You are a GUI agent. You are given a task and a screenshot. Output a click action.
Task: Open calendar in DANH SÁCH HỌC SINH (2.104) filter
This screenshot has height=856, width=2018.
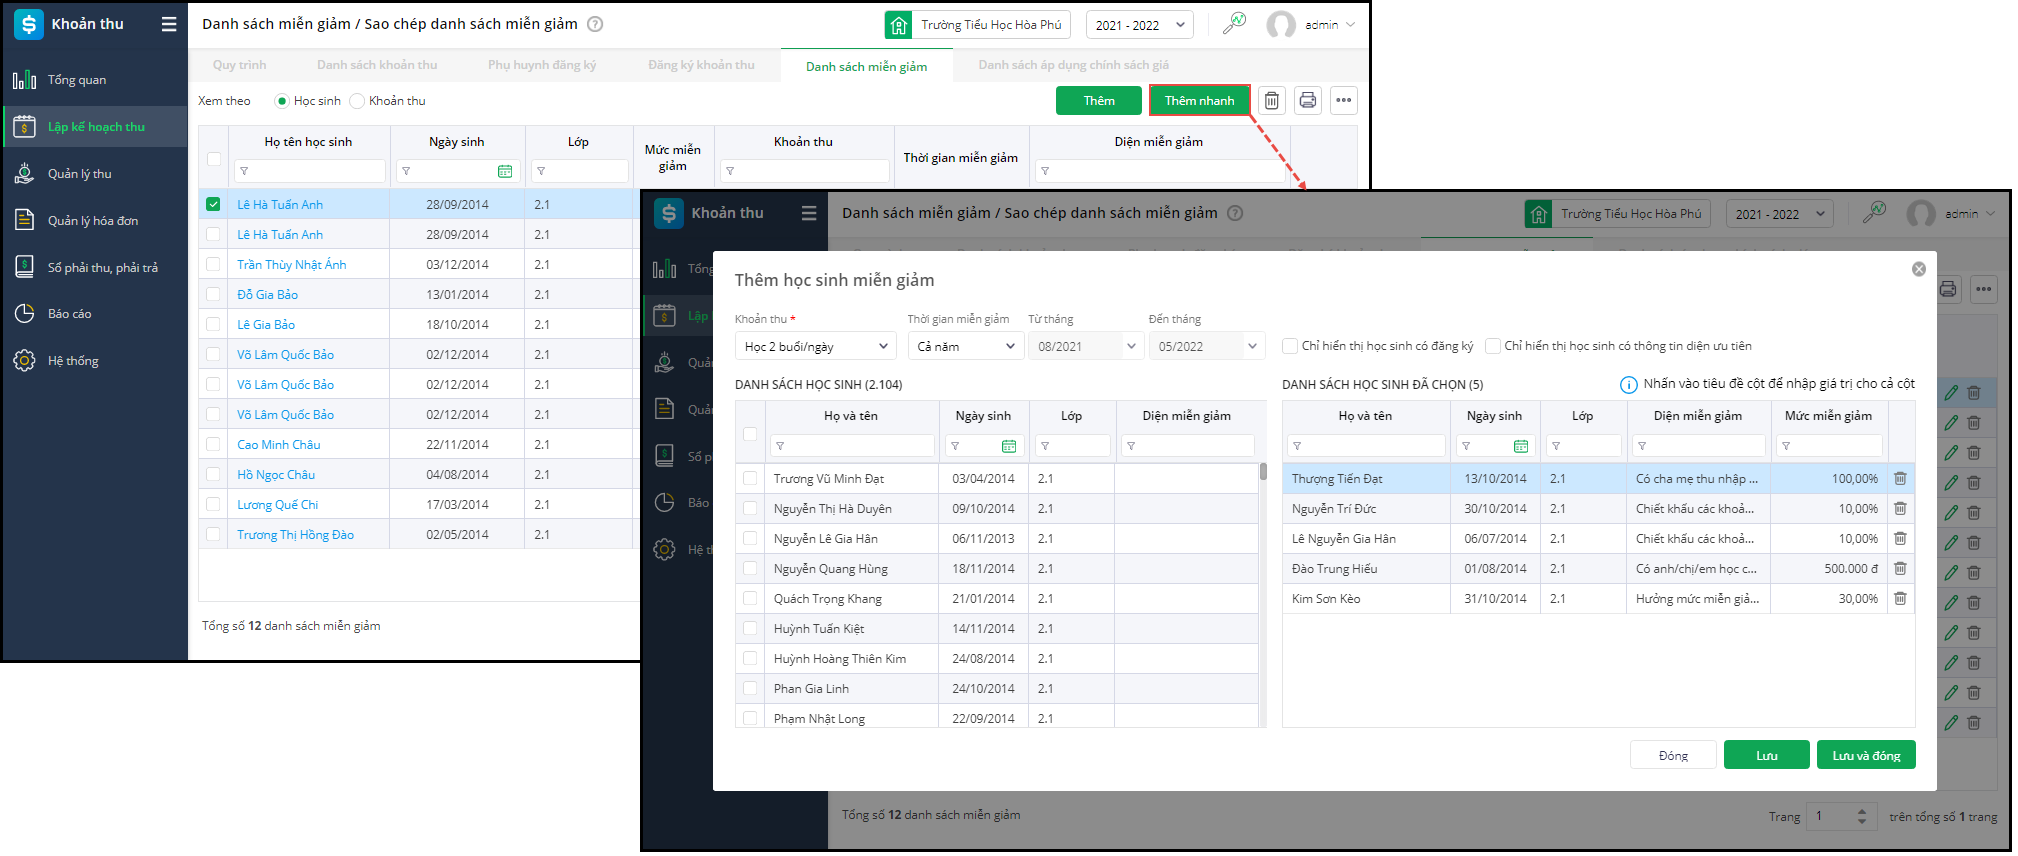1009,446
